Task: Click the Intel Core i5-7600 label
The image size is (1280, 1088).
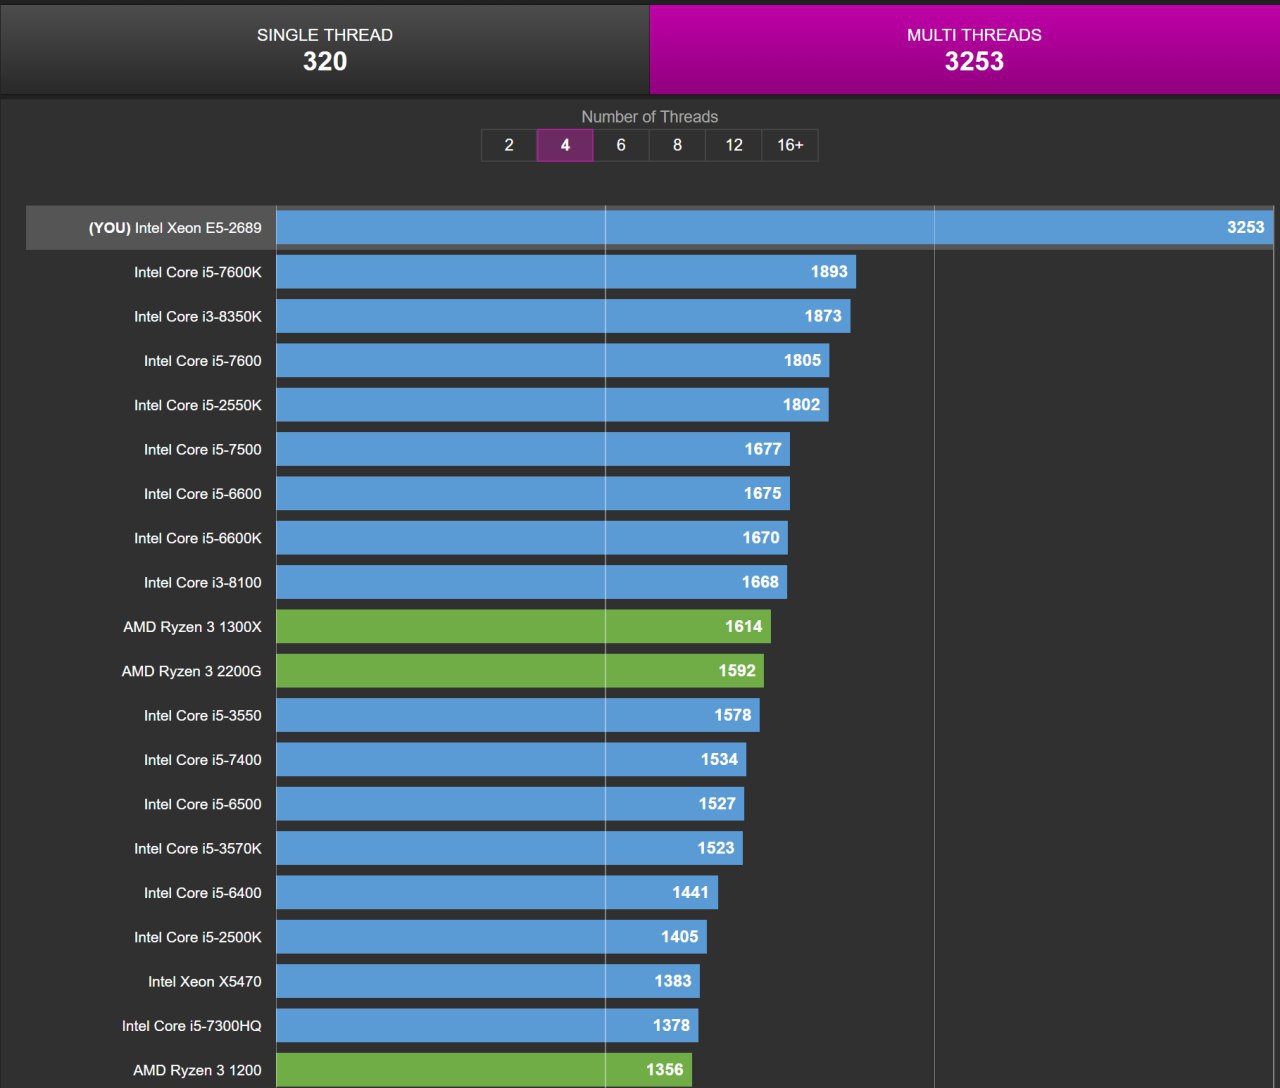Action: coord(203,361)
